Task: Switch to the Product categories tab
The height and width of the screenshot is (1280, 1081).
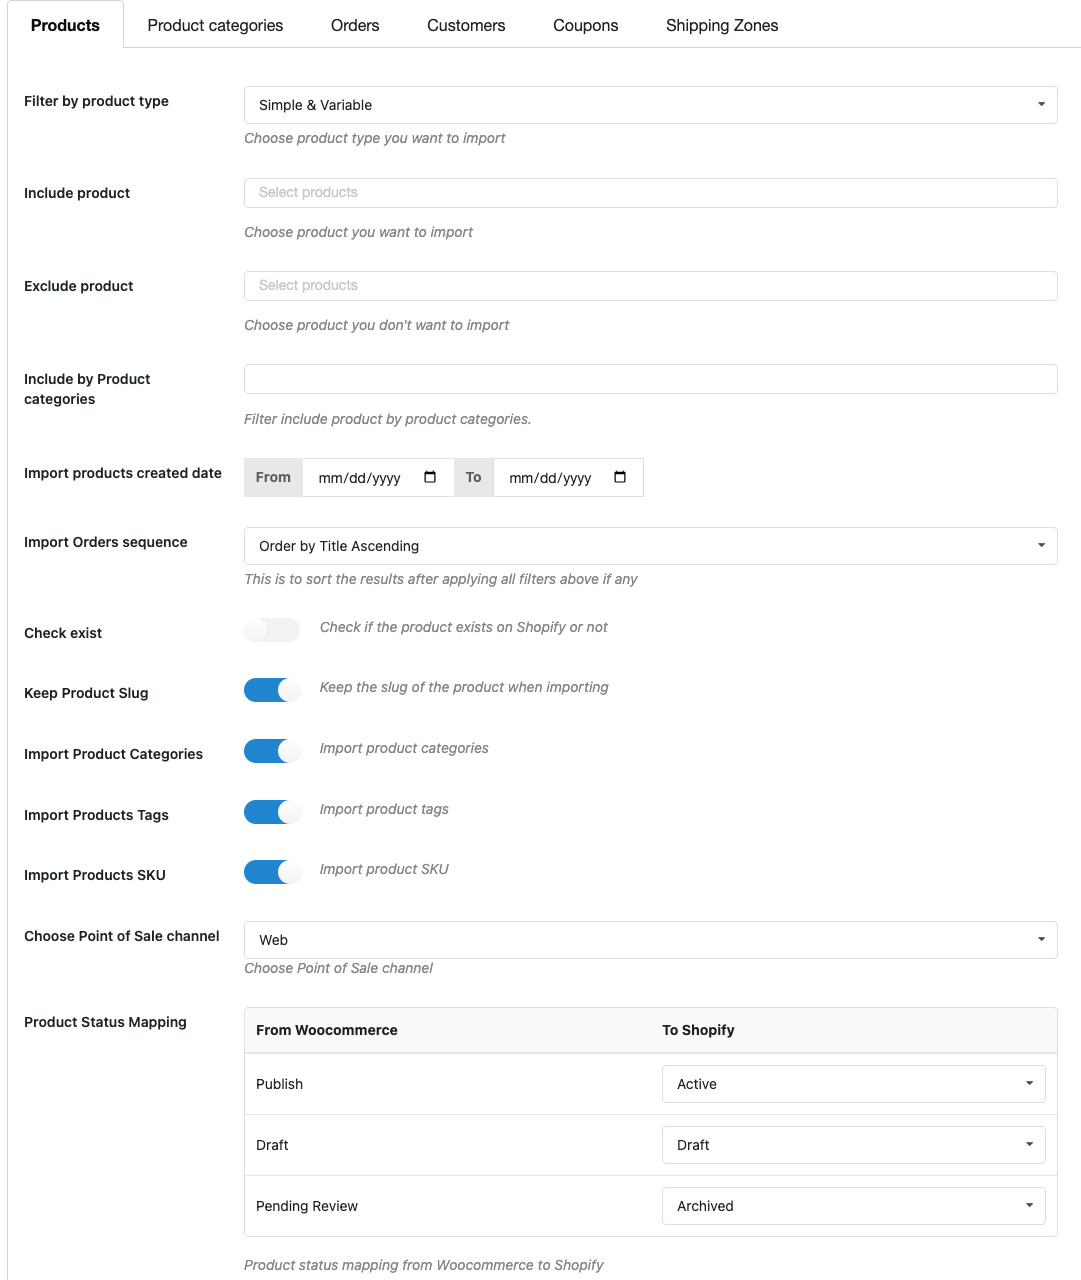Action: pyautogui.click(x=215, y=25)
